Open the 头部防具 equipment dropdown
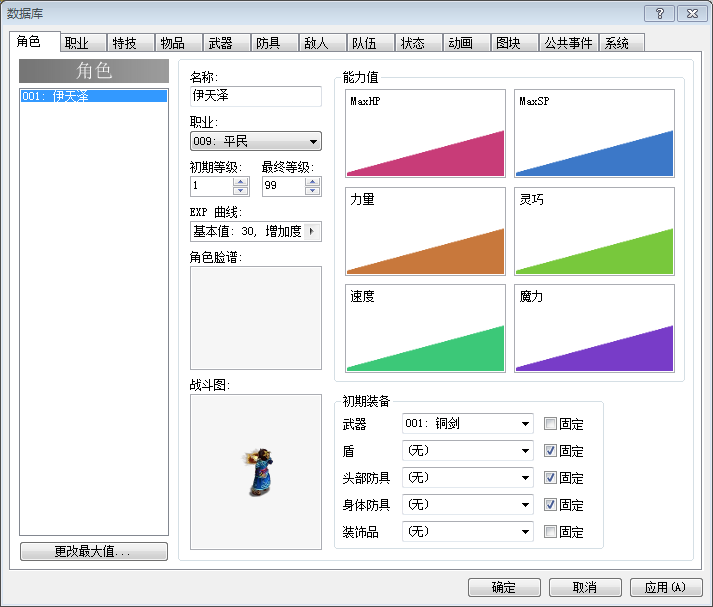This screenshot has width=713, height=607. click(x=467, y=478)
